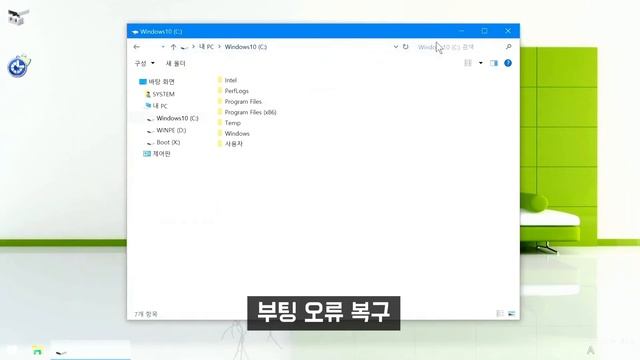Viewport: 640px width, 360px height.
Task: Select the Program Files (x86) folder
Action: (247, 112)
